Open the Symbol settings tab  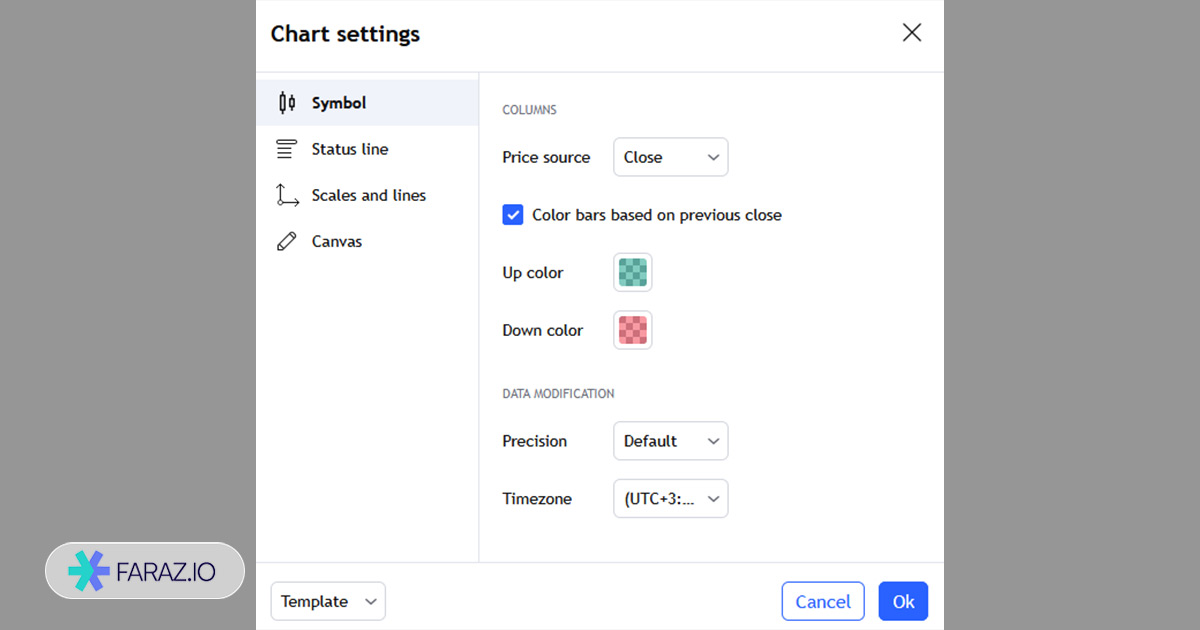pos(367,103)
